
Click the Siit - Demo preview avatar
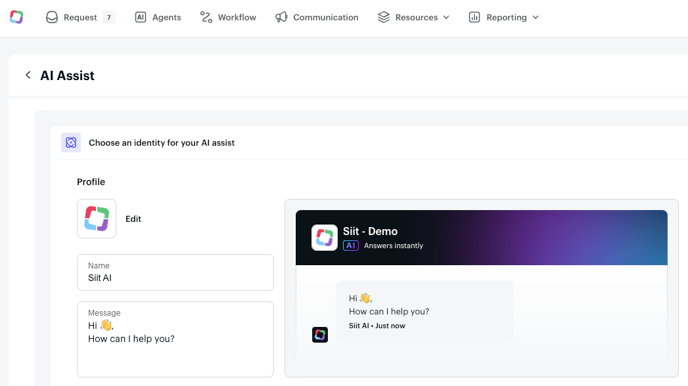324,238
